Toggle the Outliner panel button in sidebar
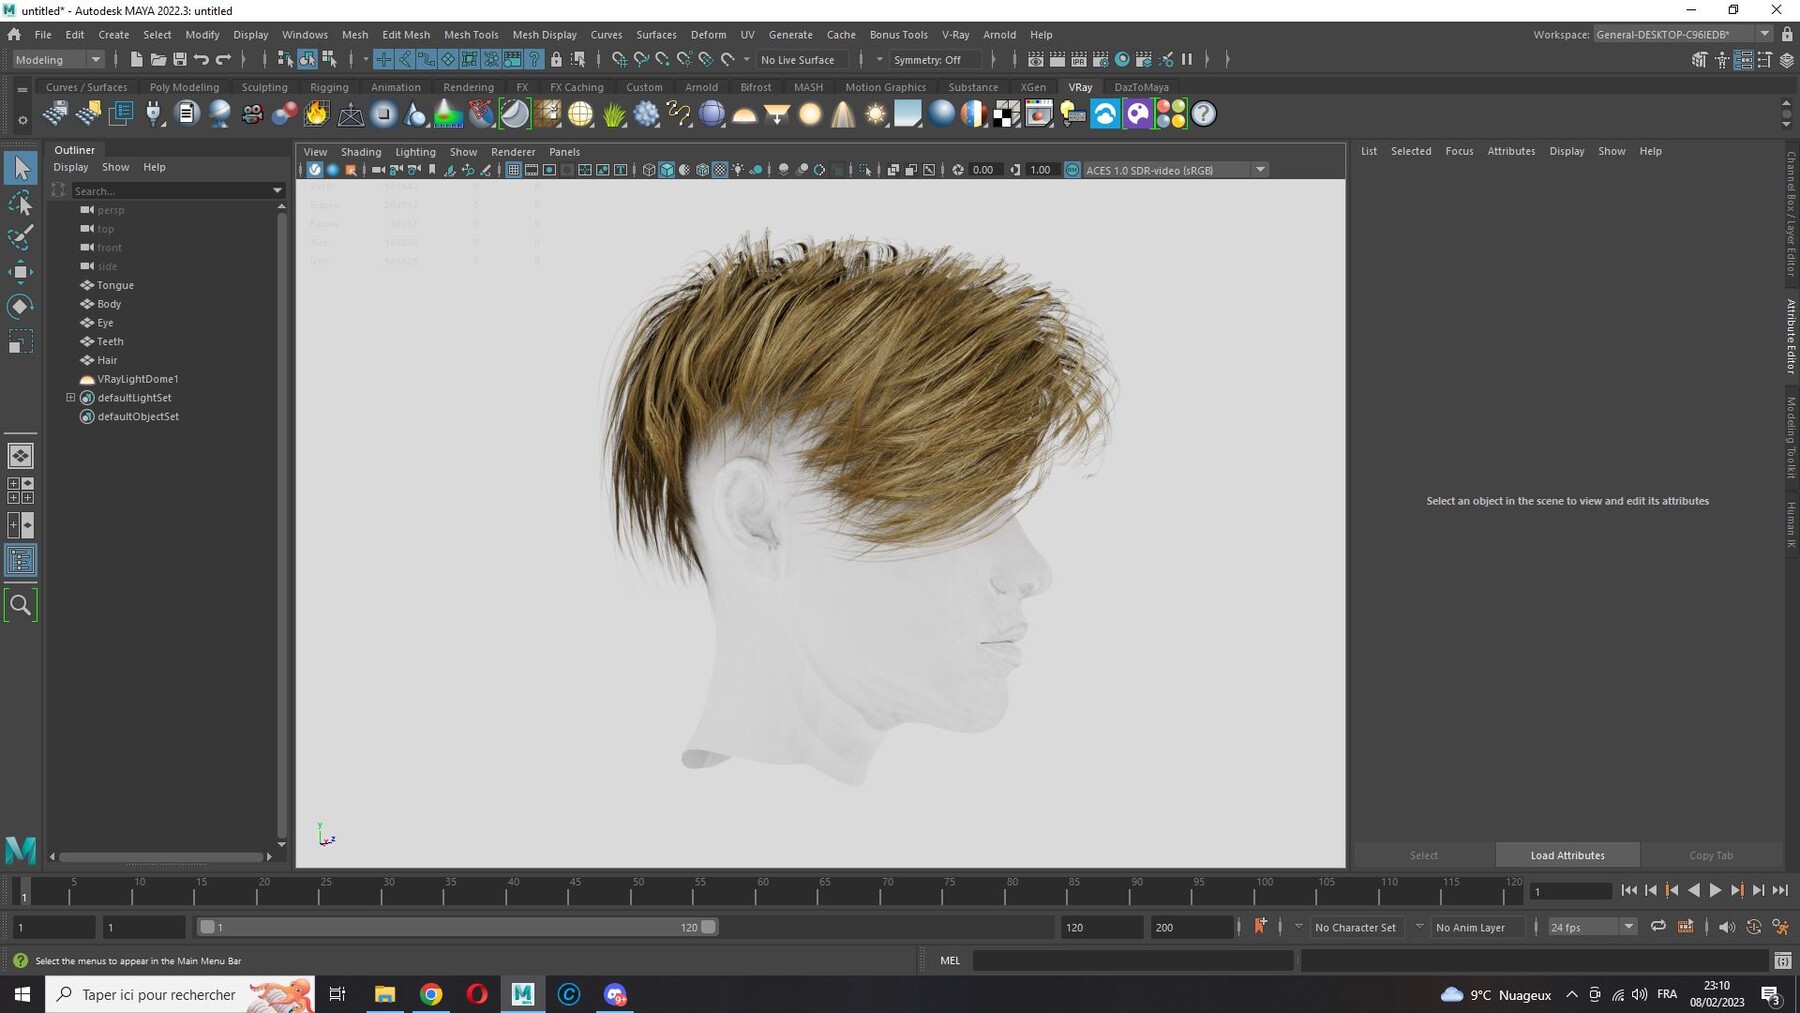Screen dimensions: 1800x1013 20,560
